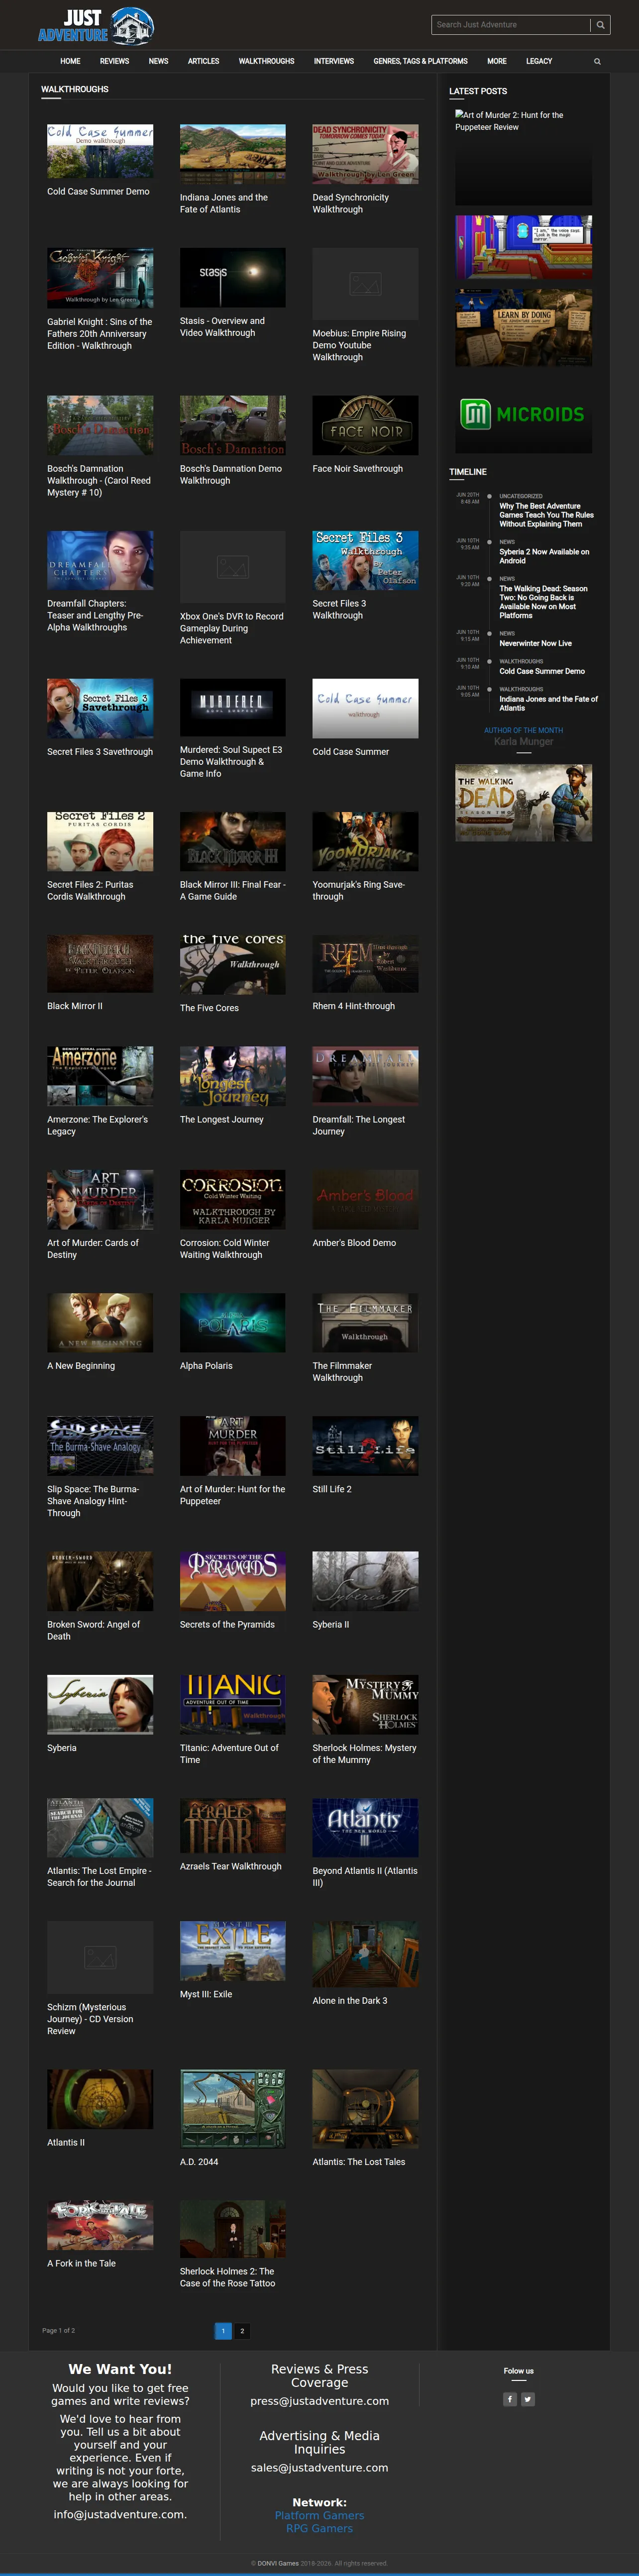This screenshot has width=639, height=2576.
Task: Open the Face Noir Savethrough thumbnail
Action: pos(365,425)
